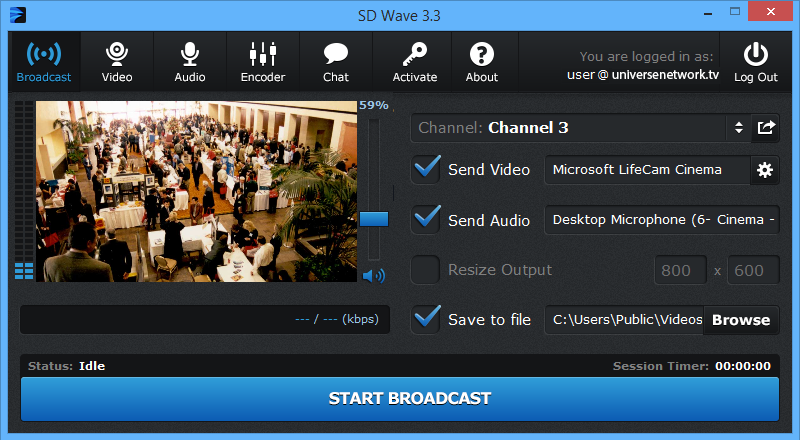This screenshot has width=800, height=440.
Task: Maximize the SD Wave window
Action: 735,12
